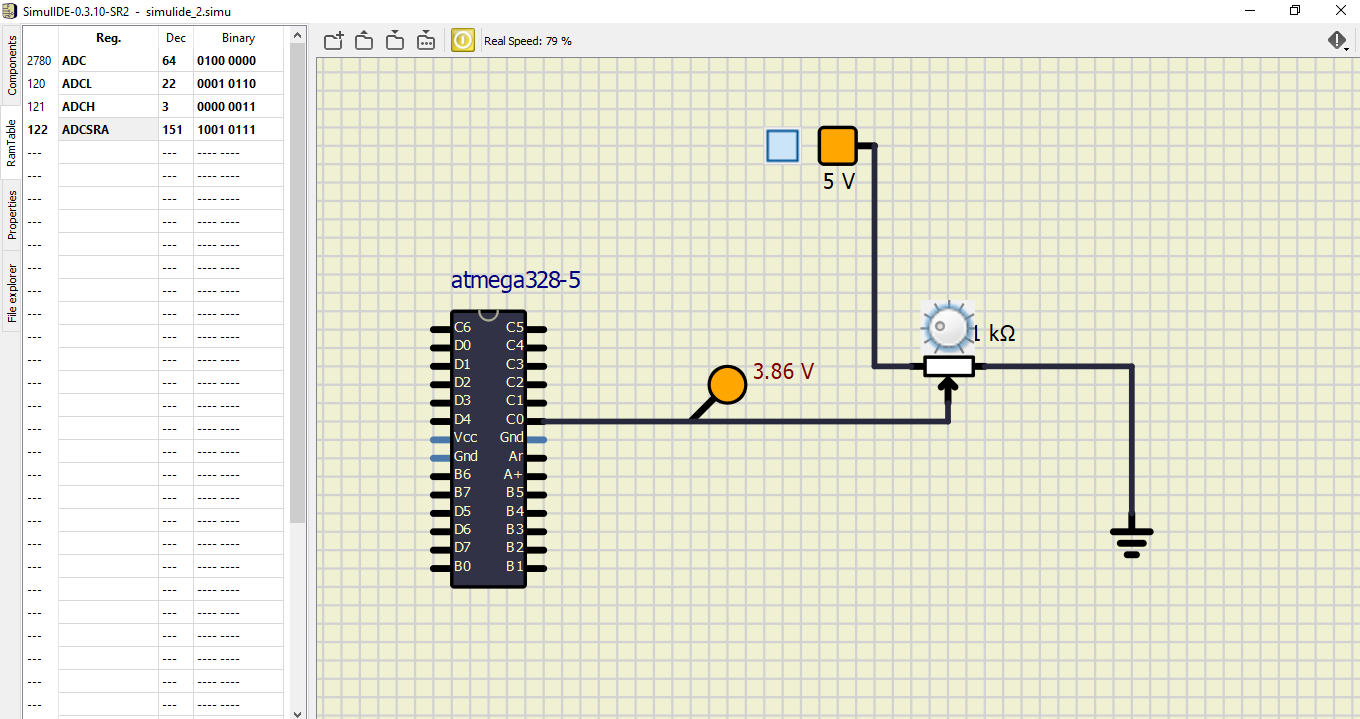Restore the window using the title bar button
Screen dimensions: 1360x719
pyautogui.click(x=1295, y=10)
